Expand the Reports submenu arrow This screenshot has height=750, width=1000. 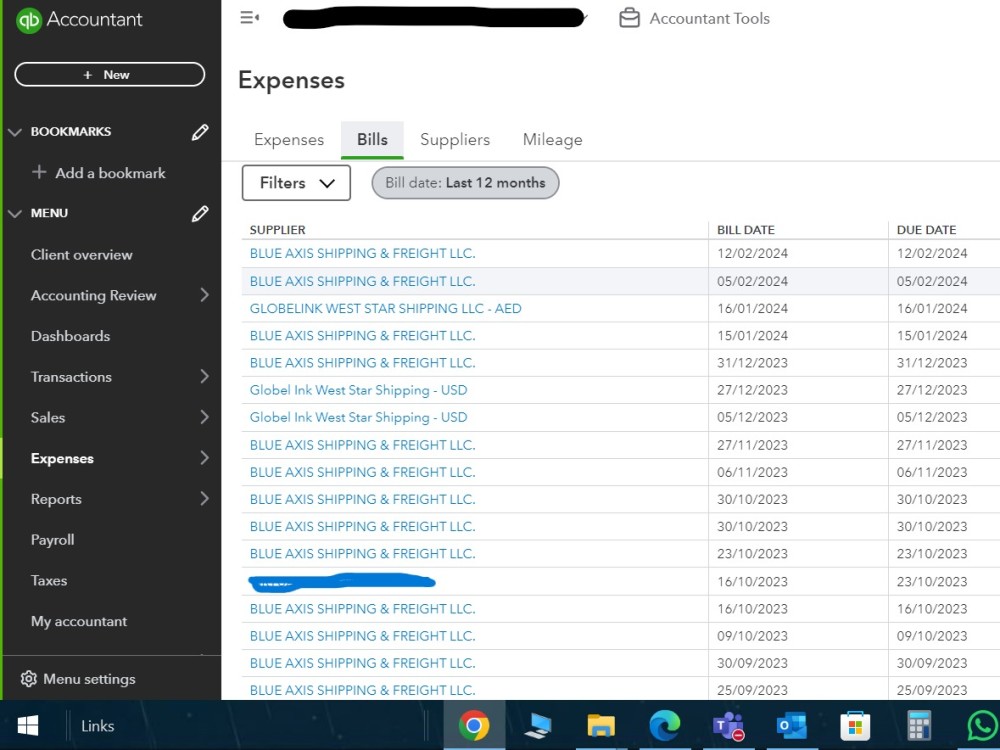(x=204, y=499)
